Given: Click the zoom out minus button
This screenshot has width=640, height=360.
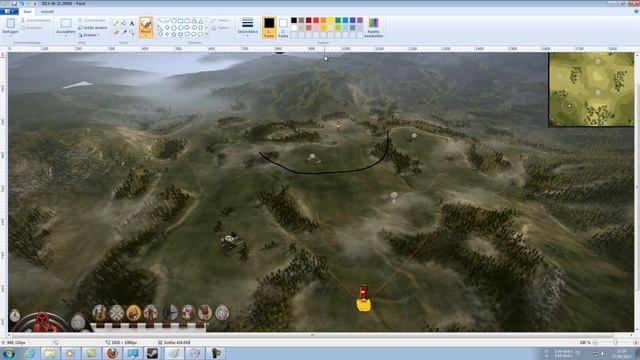Looking at the screenshot, I should (595, 342).
